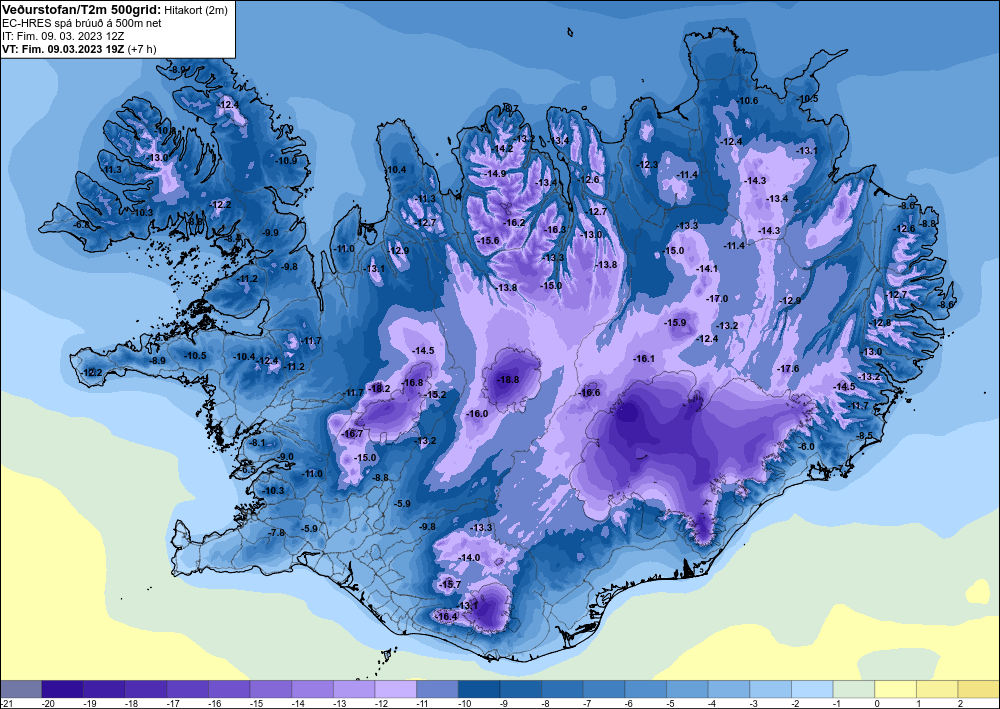Click the -10.9 temperature label
This screenshot has height=709, width=1000.
(286, 161)
